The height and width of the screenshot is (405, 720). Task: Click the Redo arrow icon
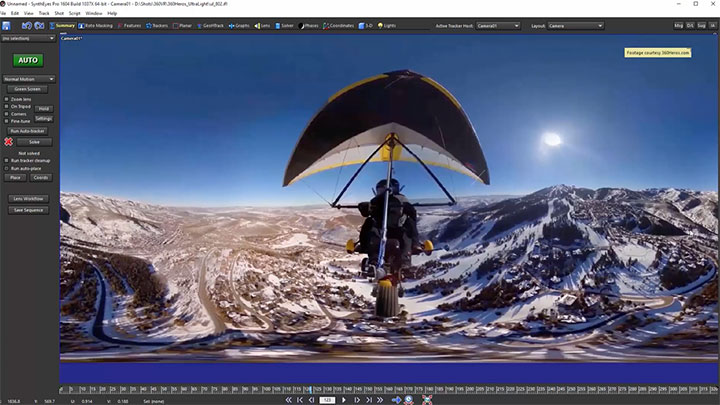pos(39,26)
